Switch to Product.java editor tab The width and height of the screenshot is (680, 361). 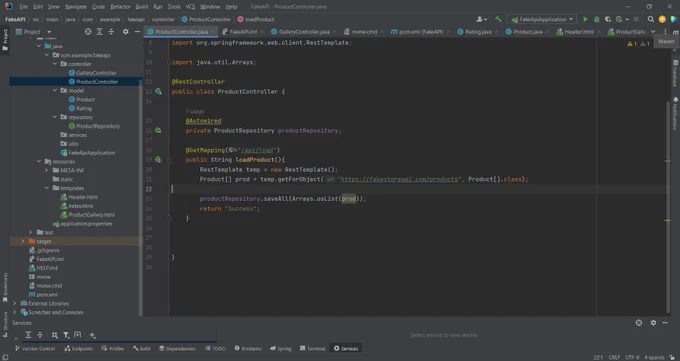(526, 32)
